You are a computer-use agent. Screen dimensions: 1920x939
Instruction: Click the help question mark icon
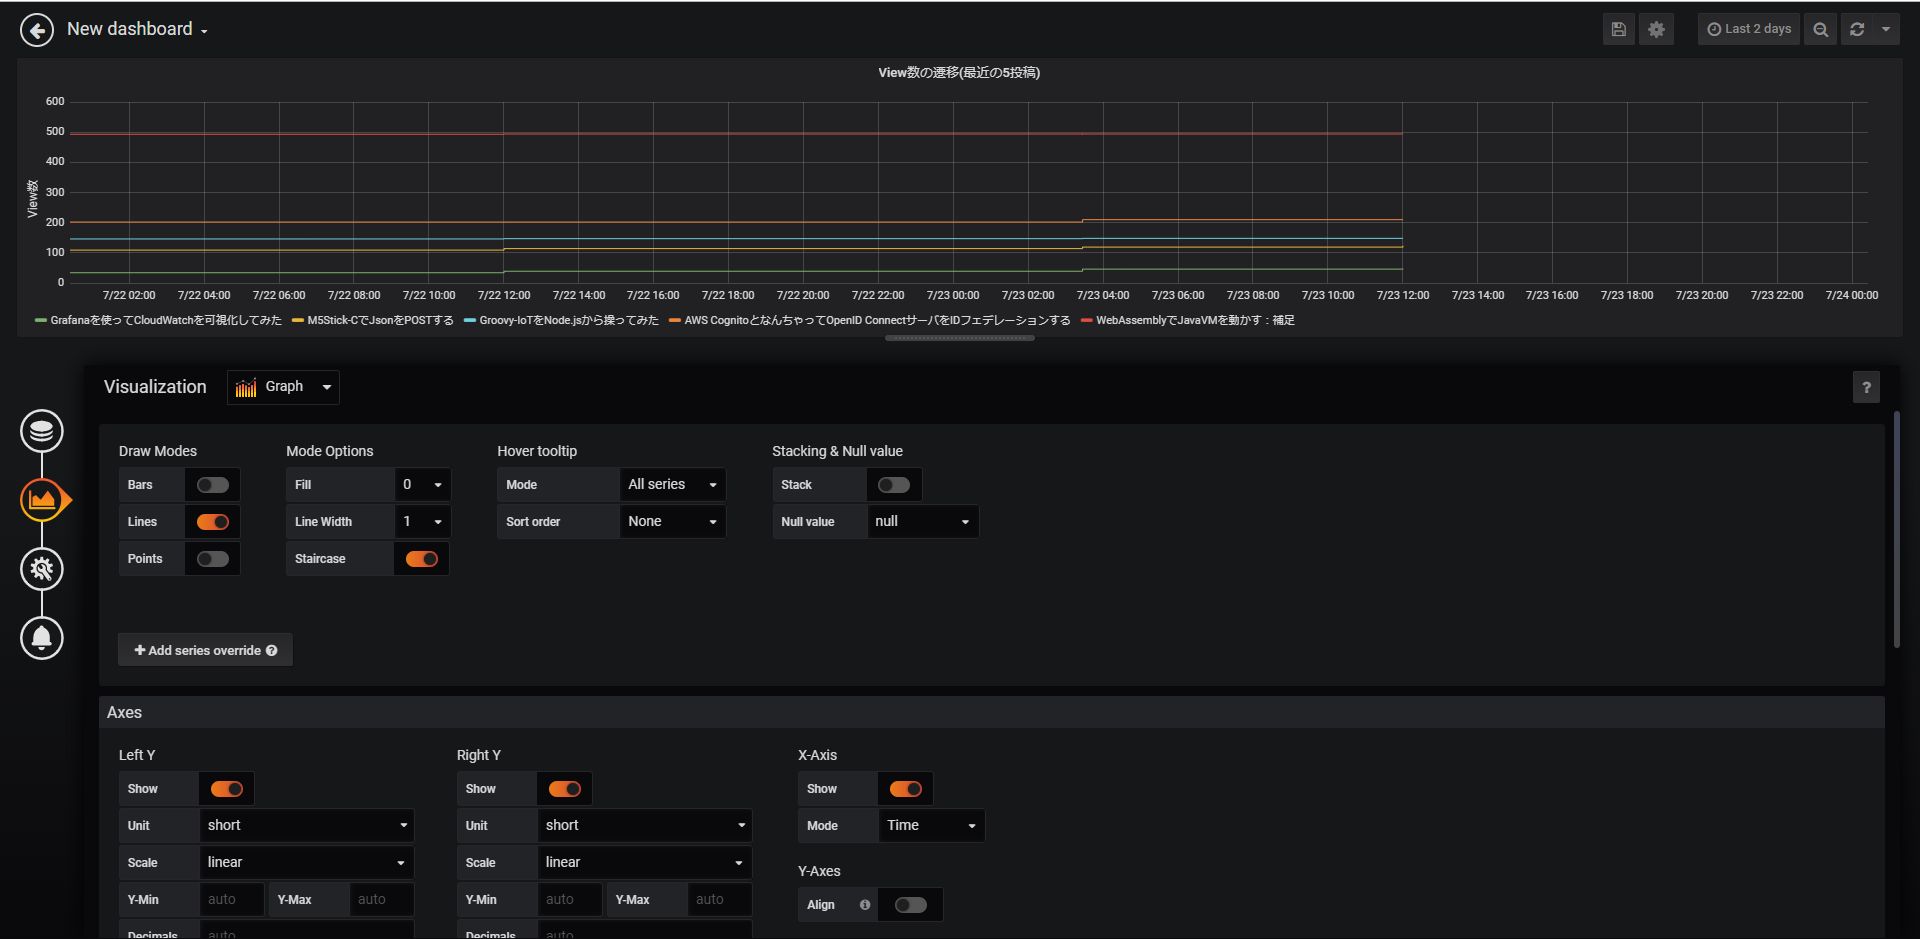coord(1866,387)
